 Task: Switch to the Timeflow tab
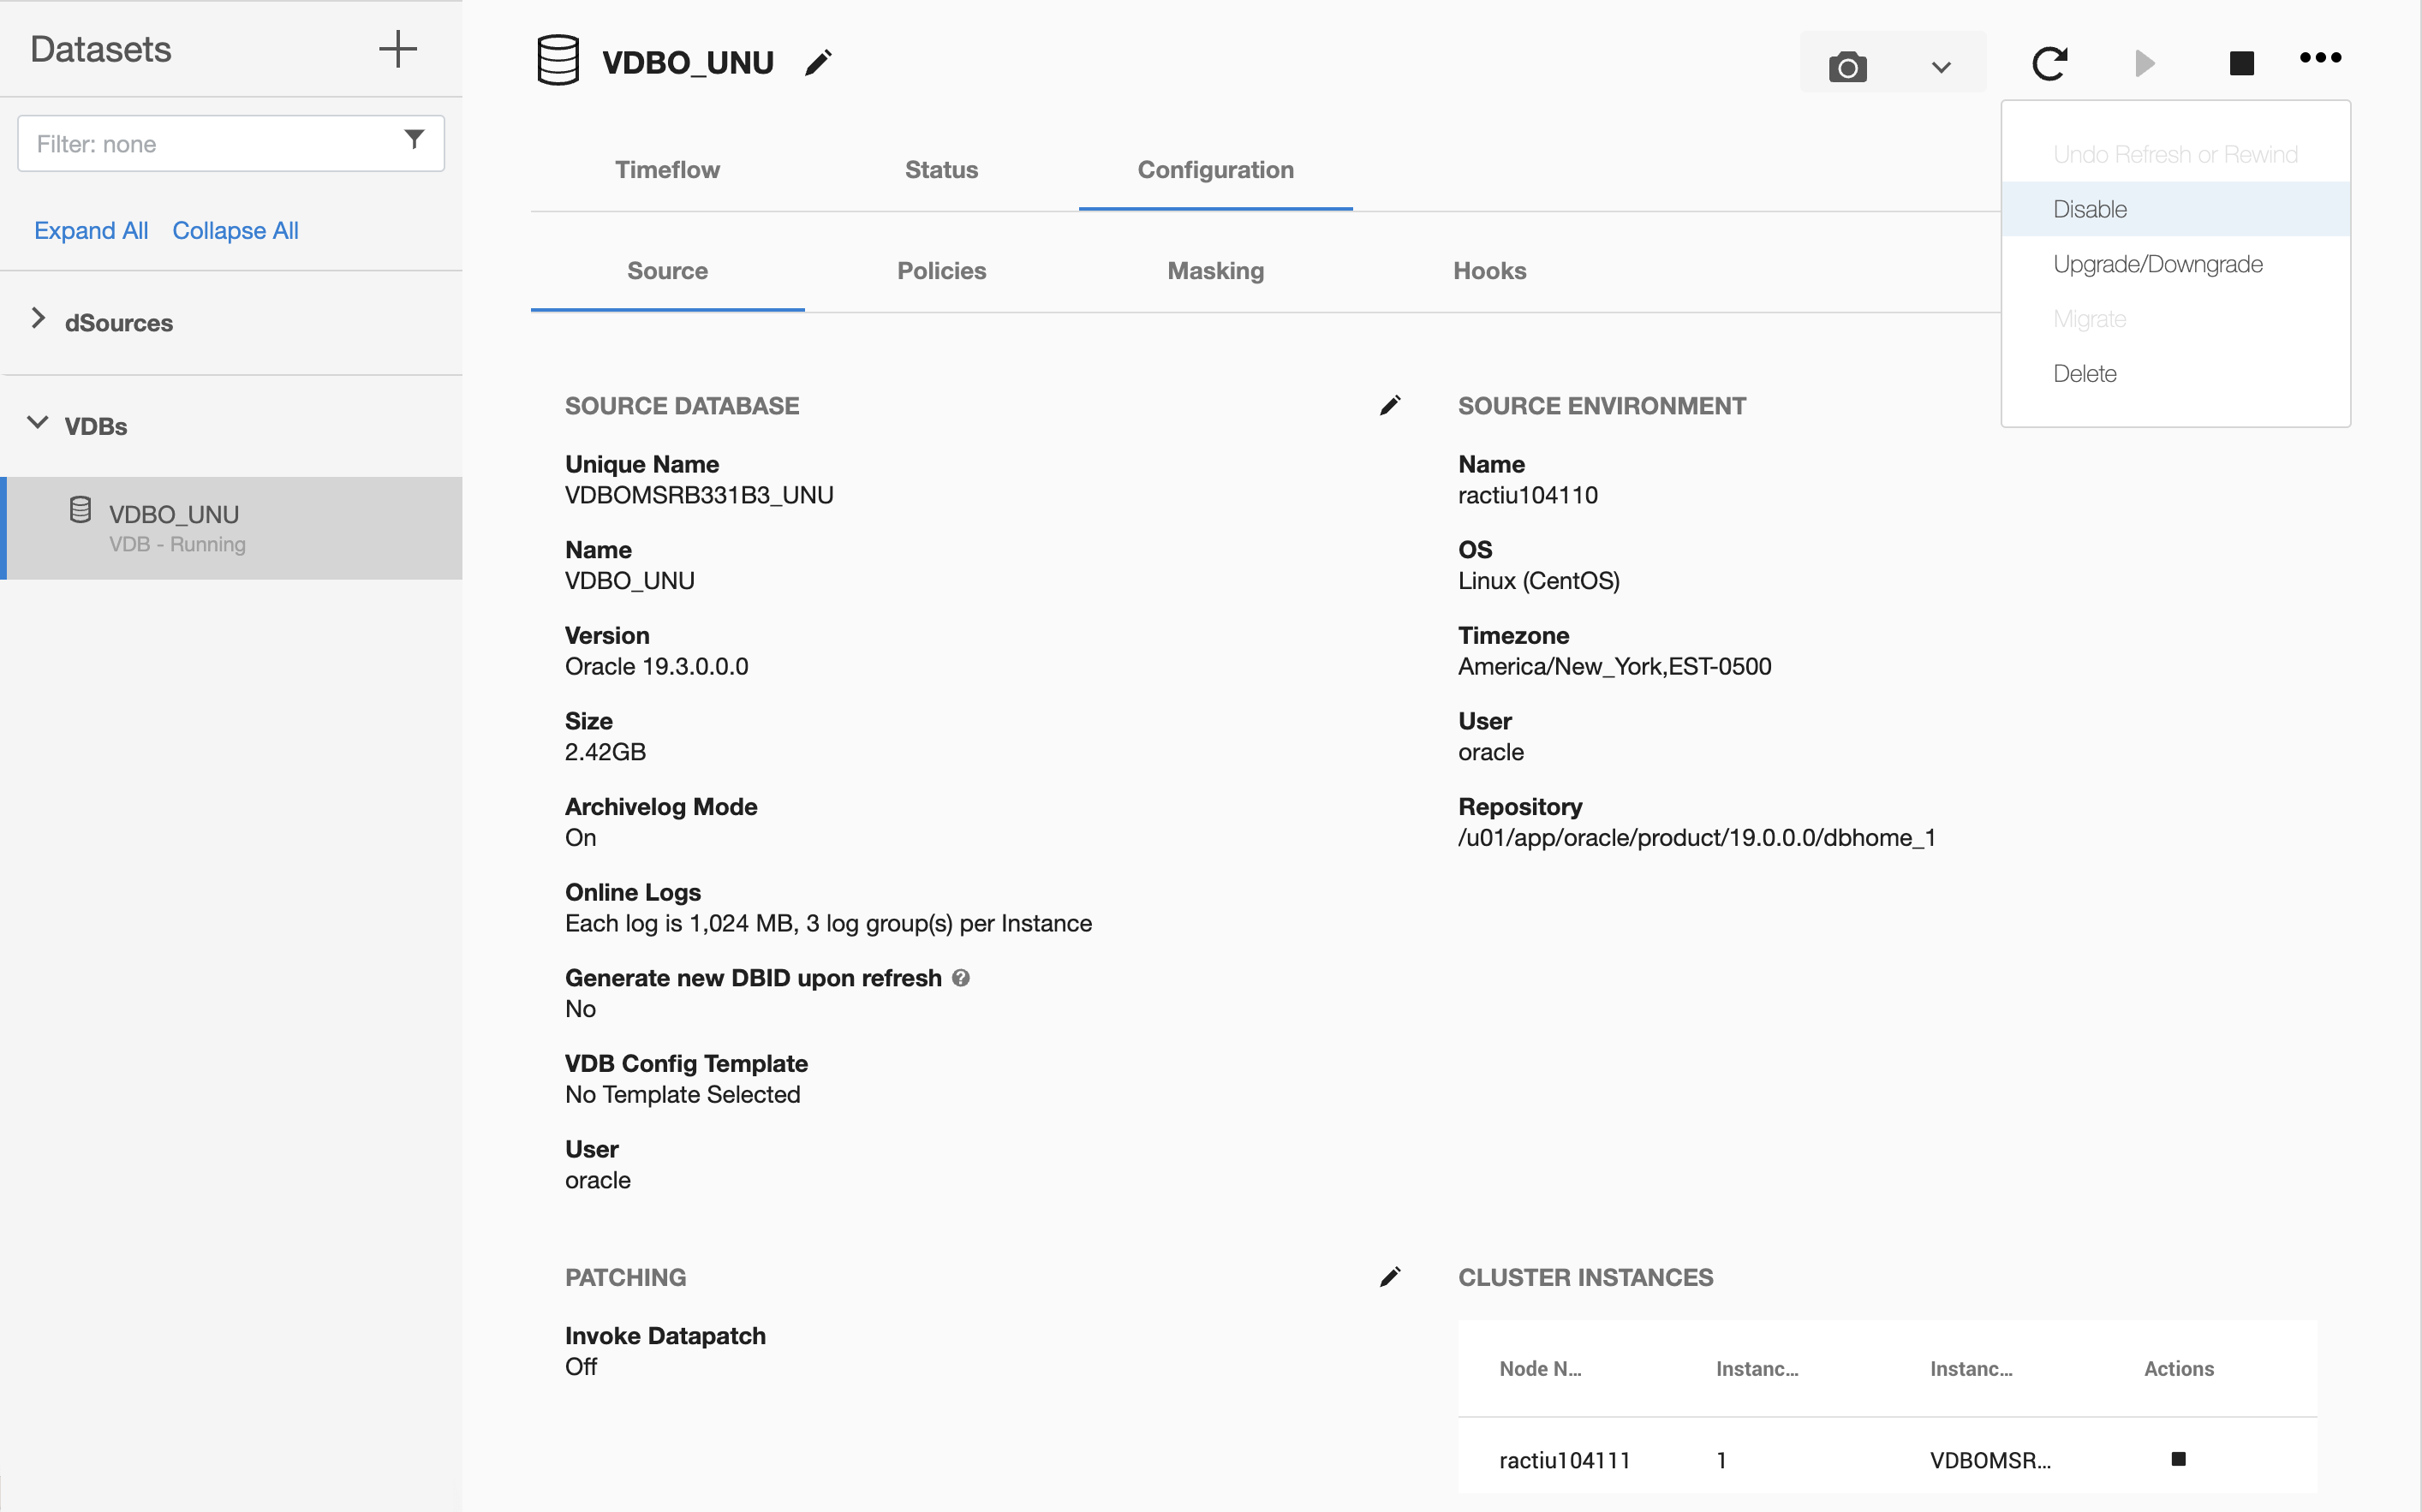point(667,169)
